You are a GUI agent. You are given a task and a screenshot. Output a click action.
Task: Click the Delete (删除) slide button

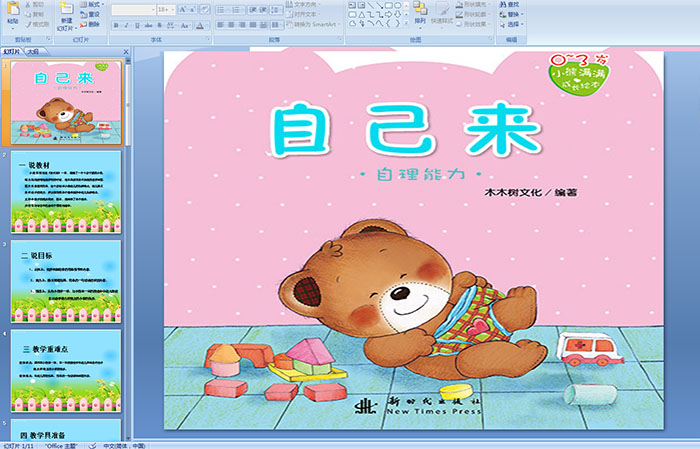[90, 24]
